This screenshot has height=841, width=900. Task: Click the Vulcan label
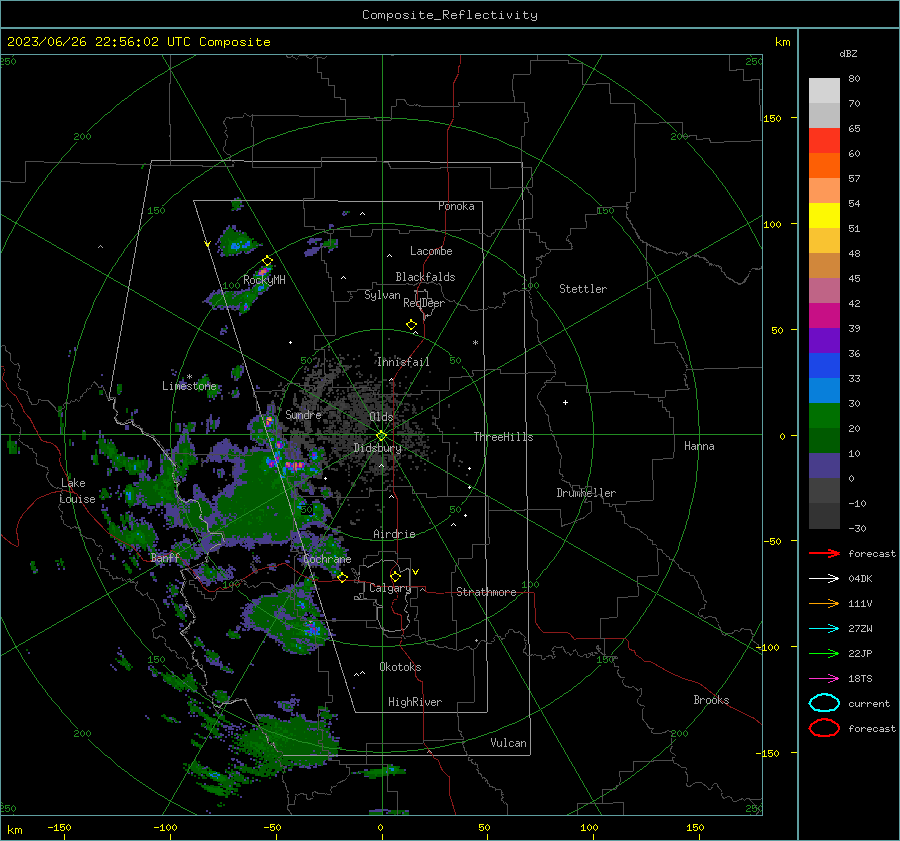click(508, 743)
